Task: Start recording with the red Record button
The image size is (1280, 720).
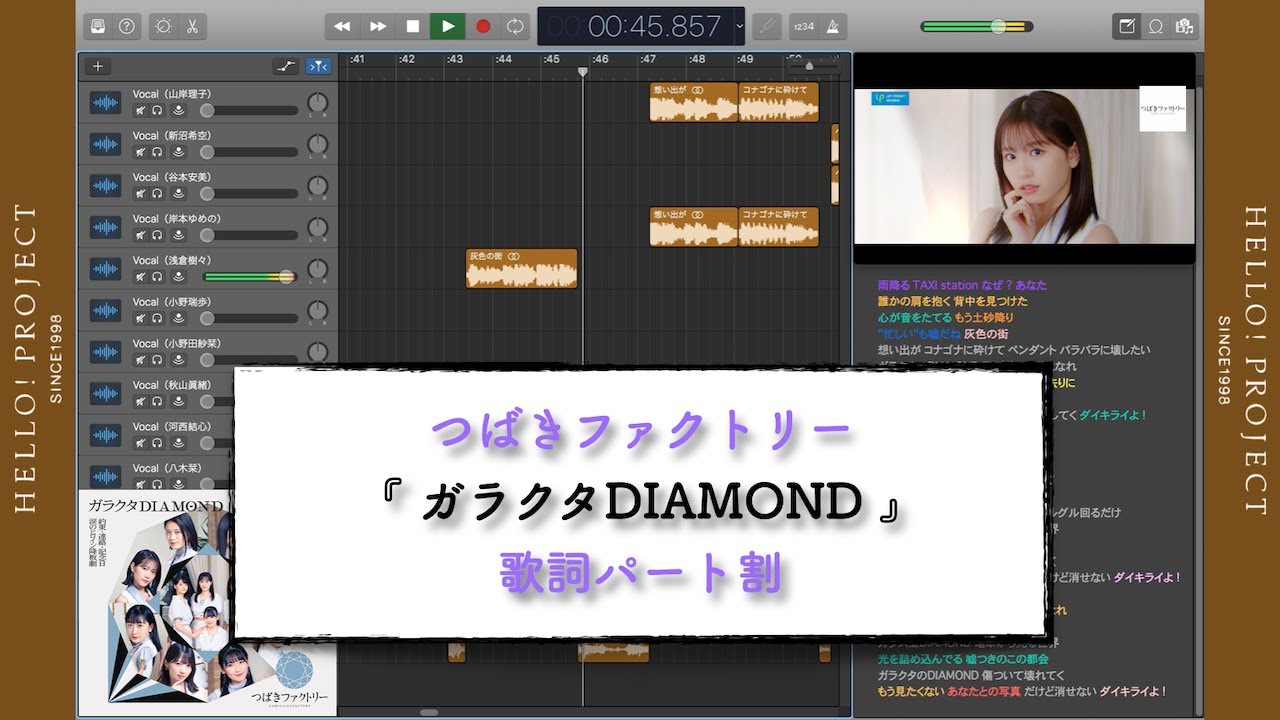Action: pyautogui.click(x=483, y=26)
